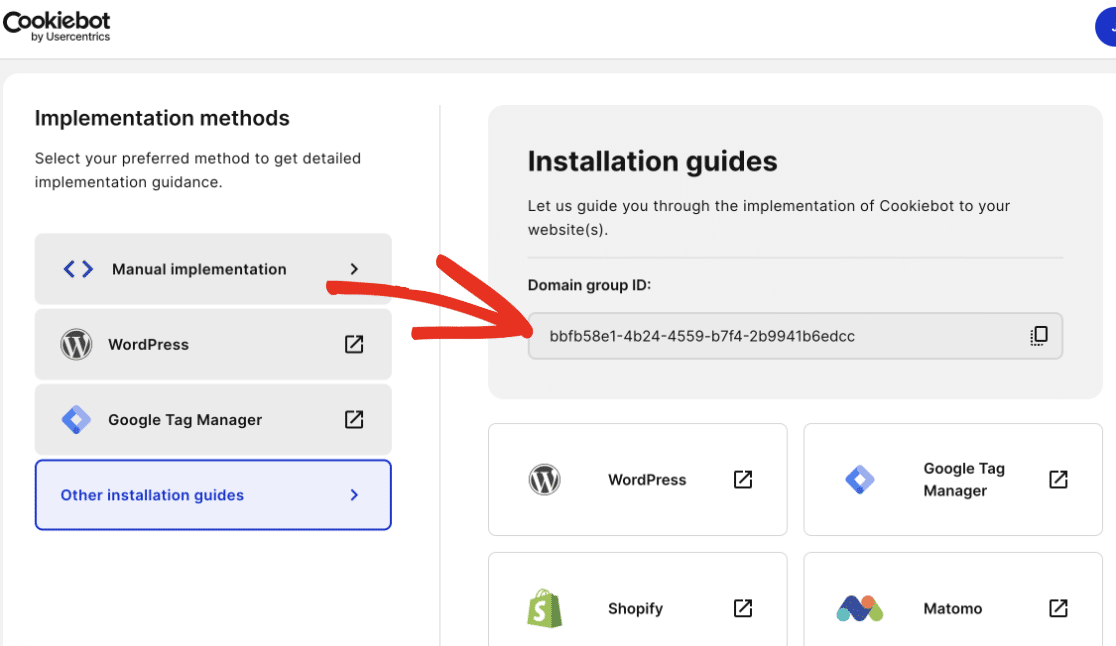Click WordPress logo in installation guides card
The image size is (1116, 646).
click(x=544, y=480)
